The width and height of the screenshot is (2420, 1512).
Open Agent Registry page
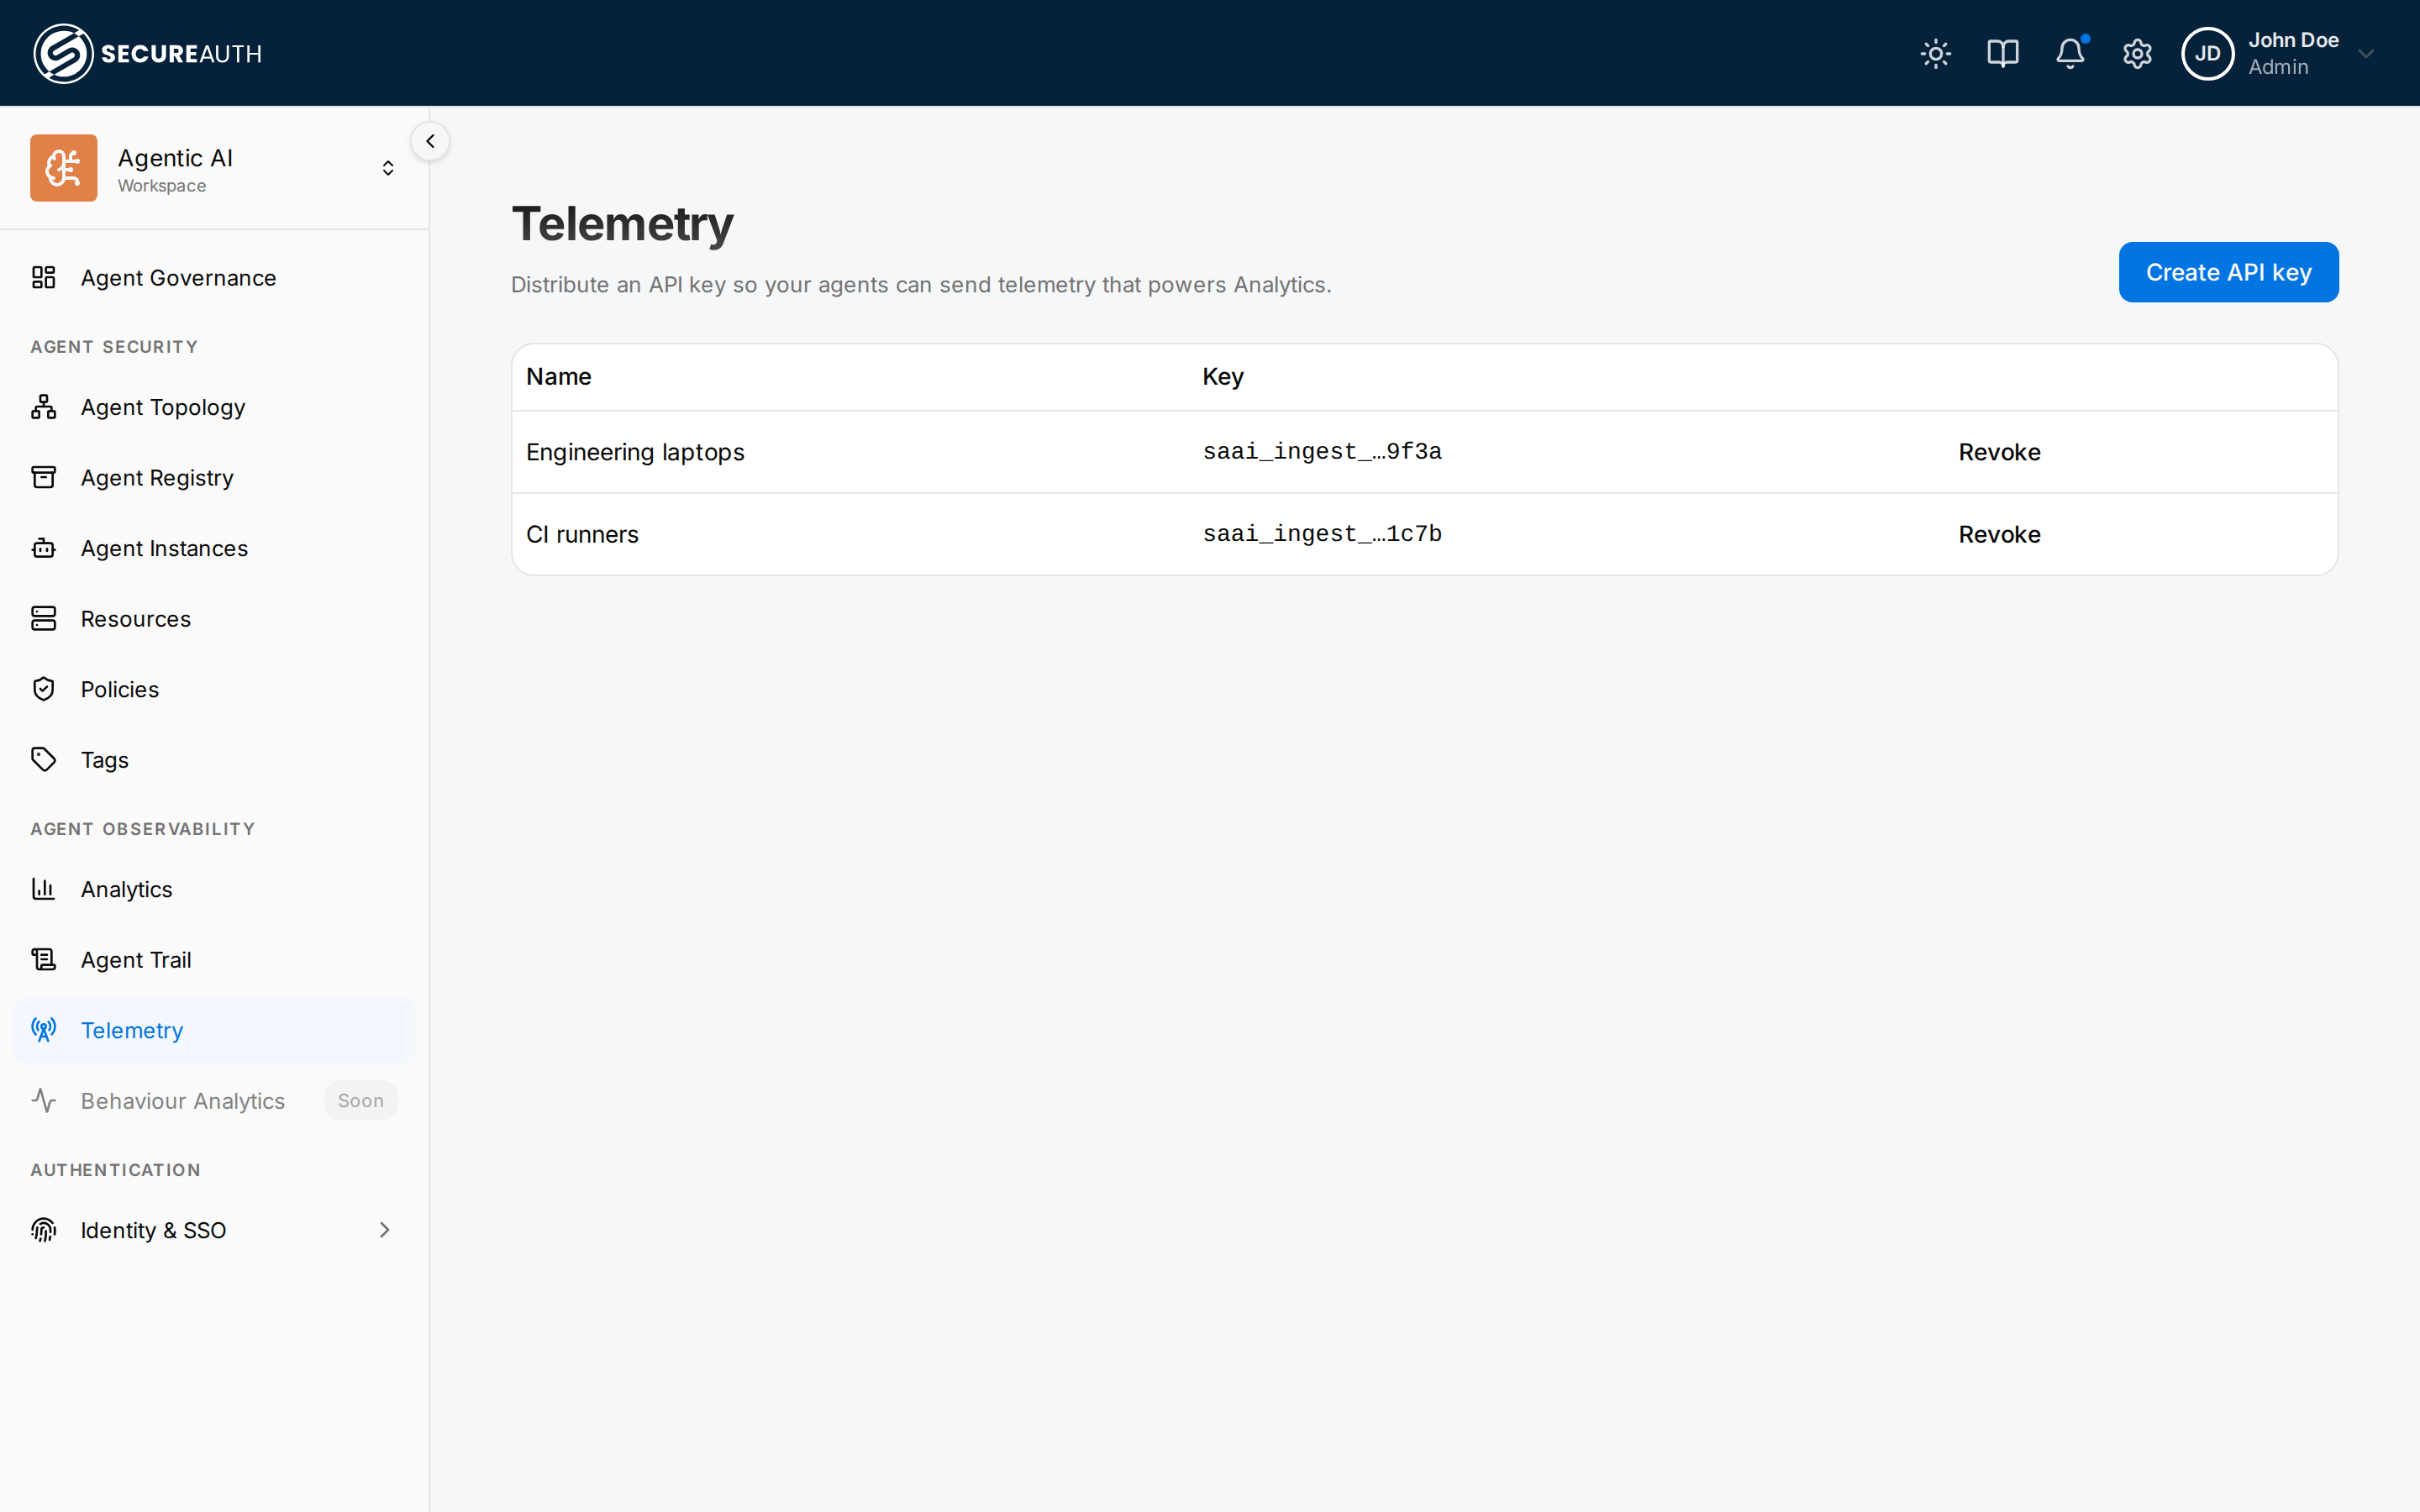pyautogui.click(x=157, y=478)
